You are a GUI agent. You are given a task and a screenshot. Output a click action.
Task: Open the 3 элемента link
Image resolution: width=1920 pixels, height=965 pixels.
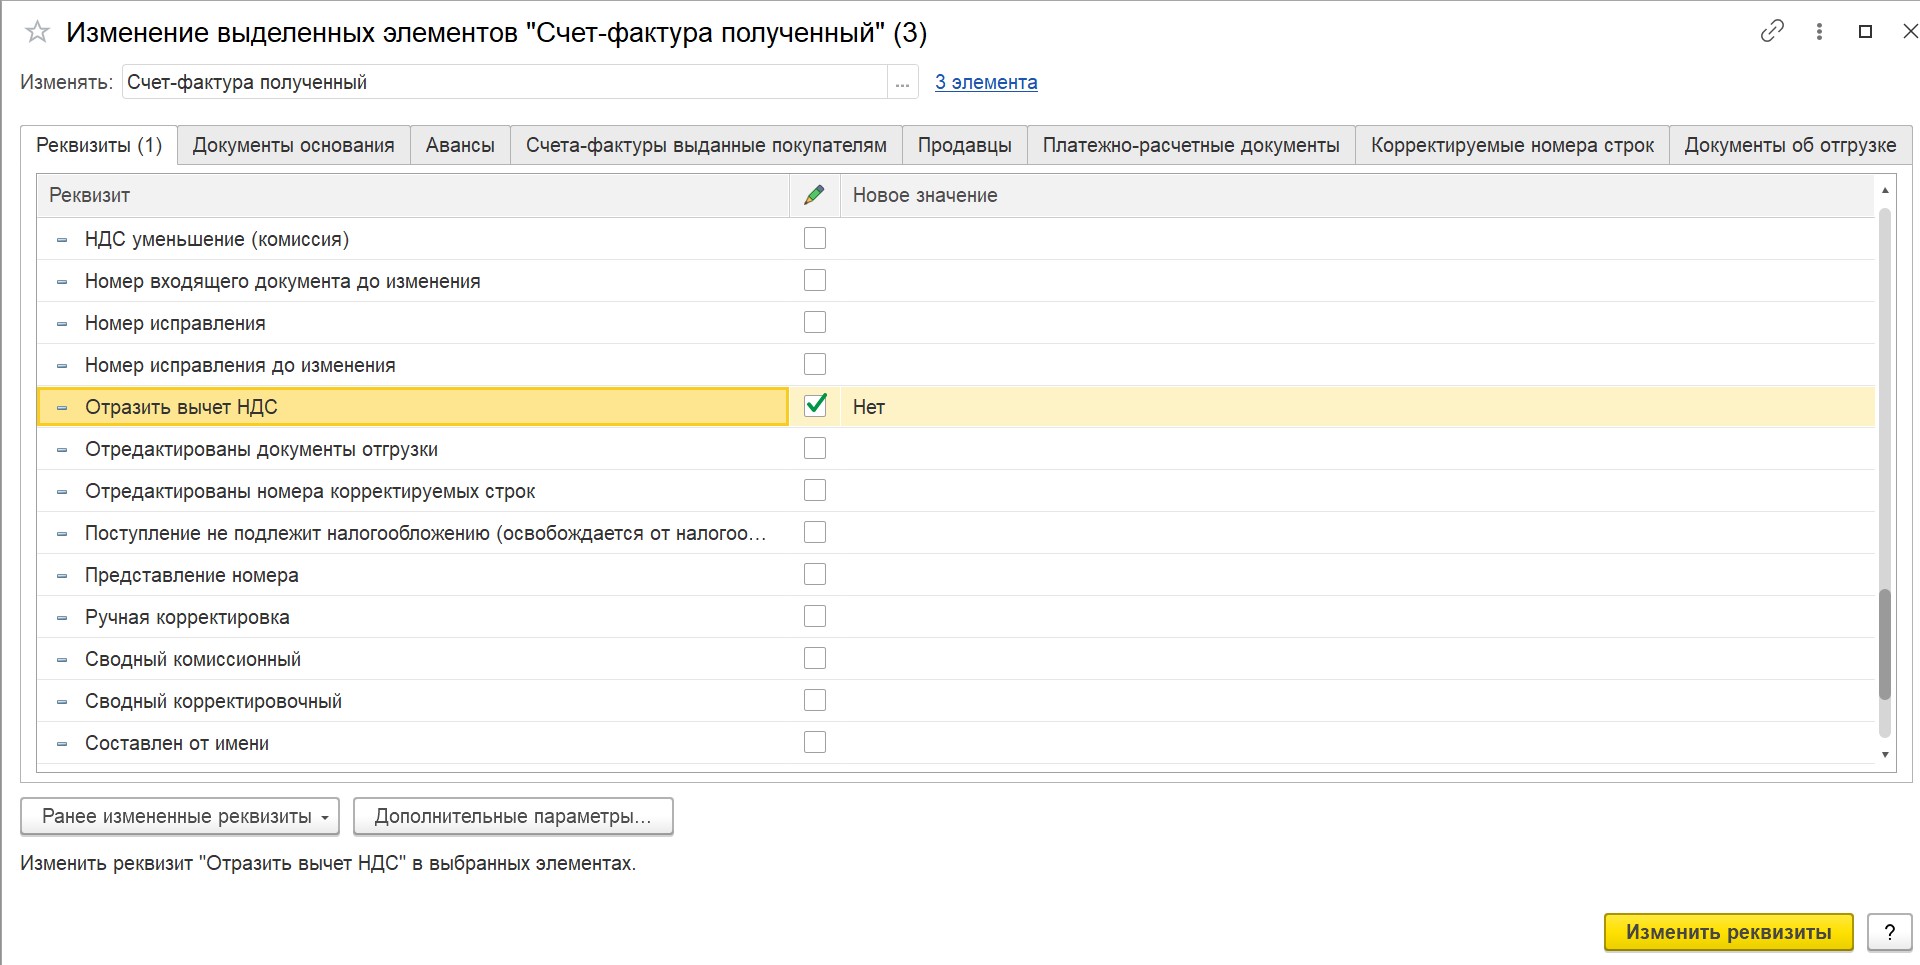click(986, 82)
